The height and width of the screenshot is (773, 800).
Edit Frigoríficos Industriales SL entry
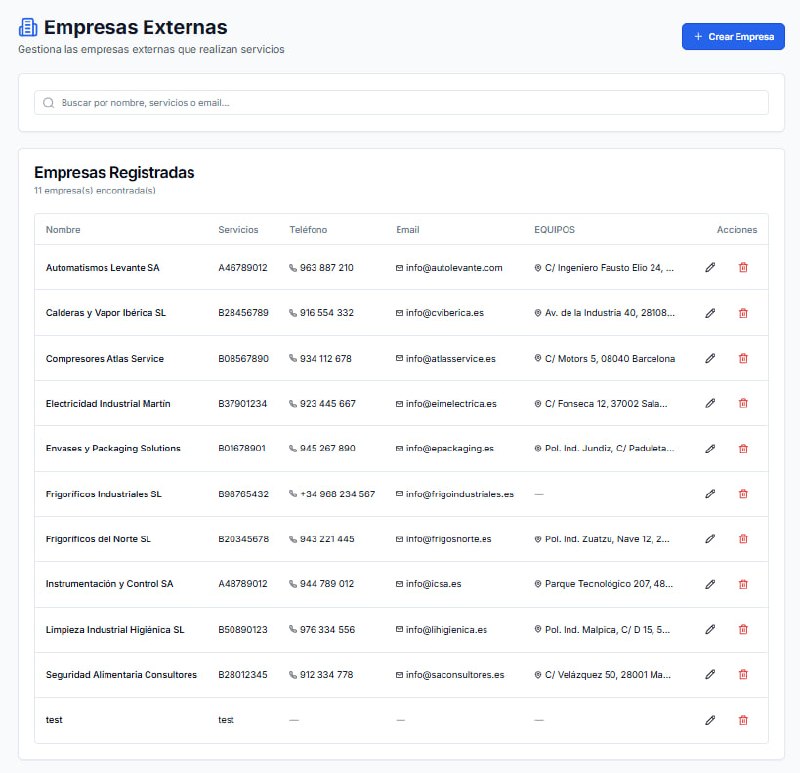[x=710, y=493]
